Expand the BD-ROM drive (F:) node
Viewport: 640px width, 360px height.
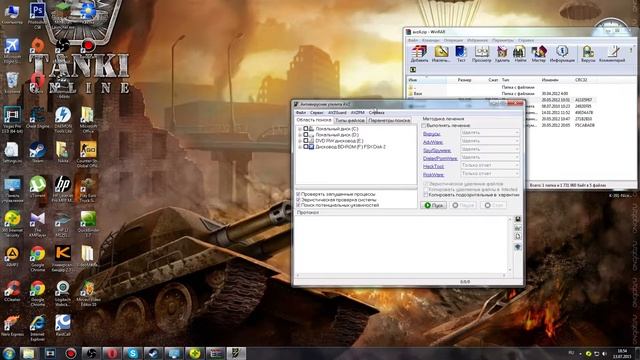(300, 147)
